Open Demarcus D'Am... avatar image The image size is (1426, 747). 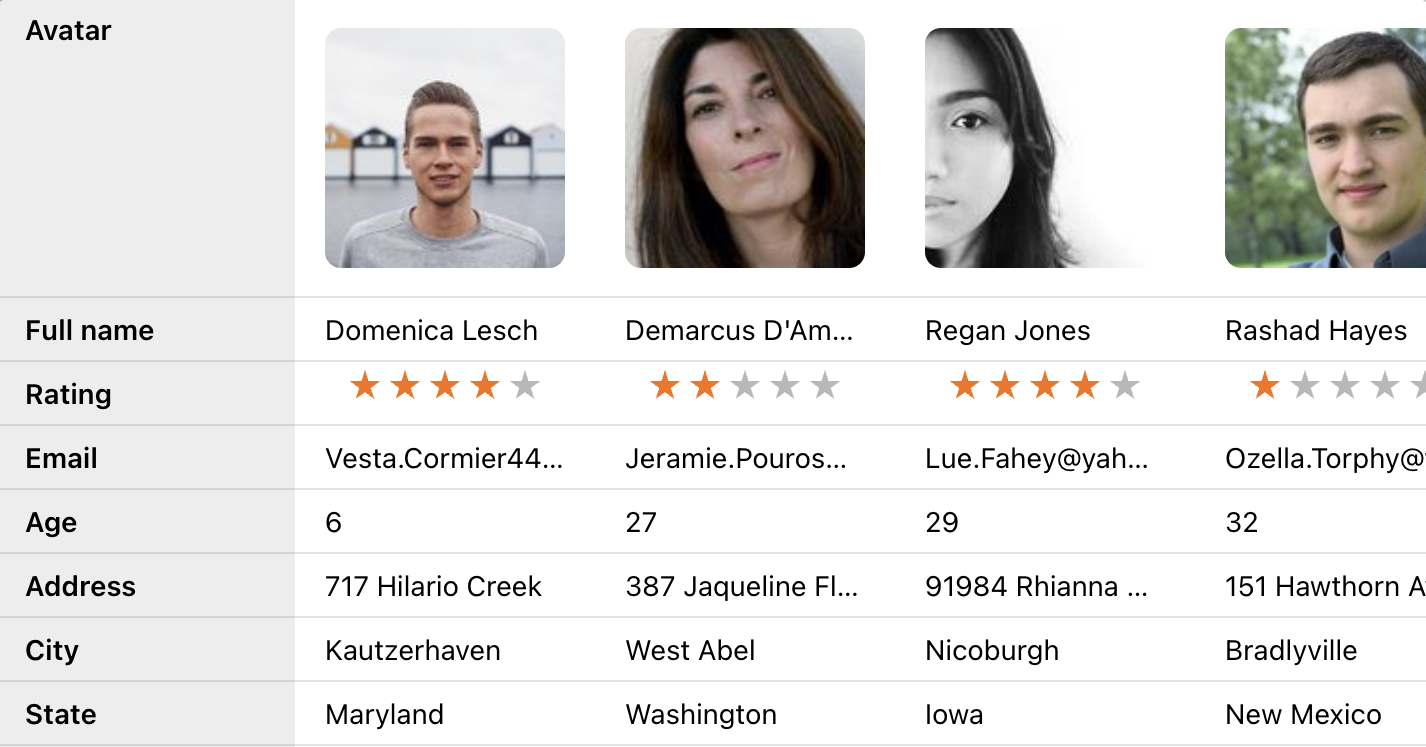point(745,148)
